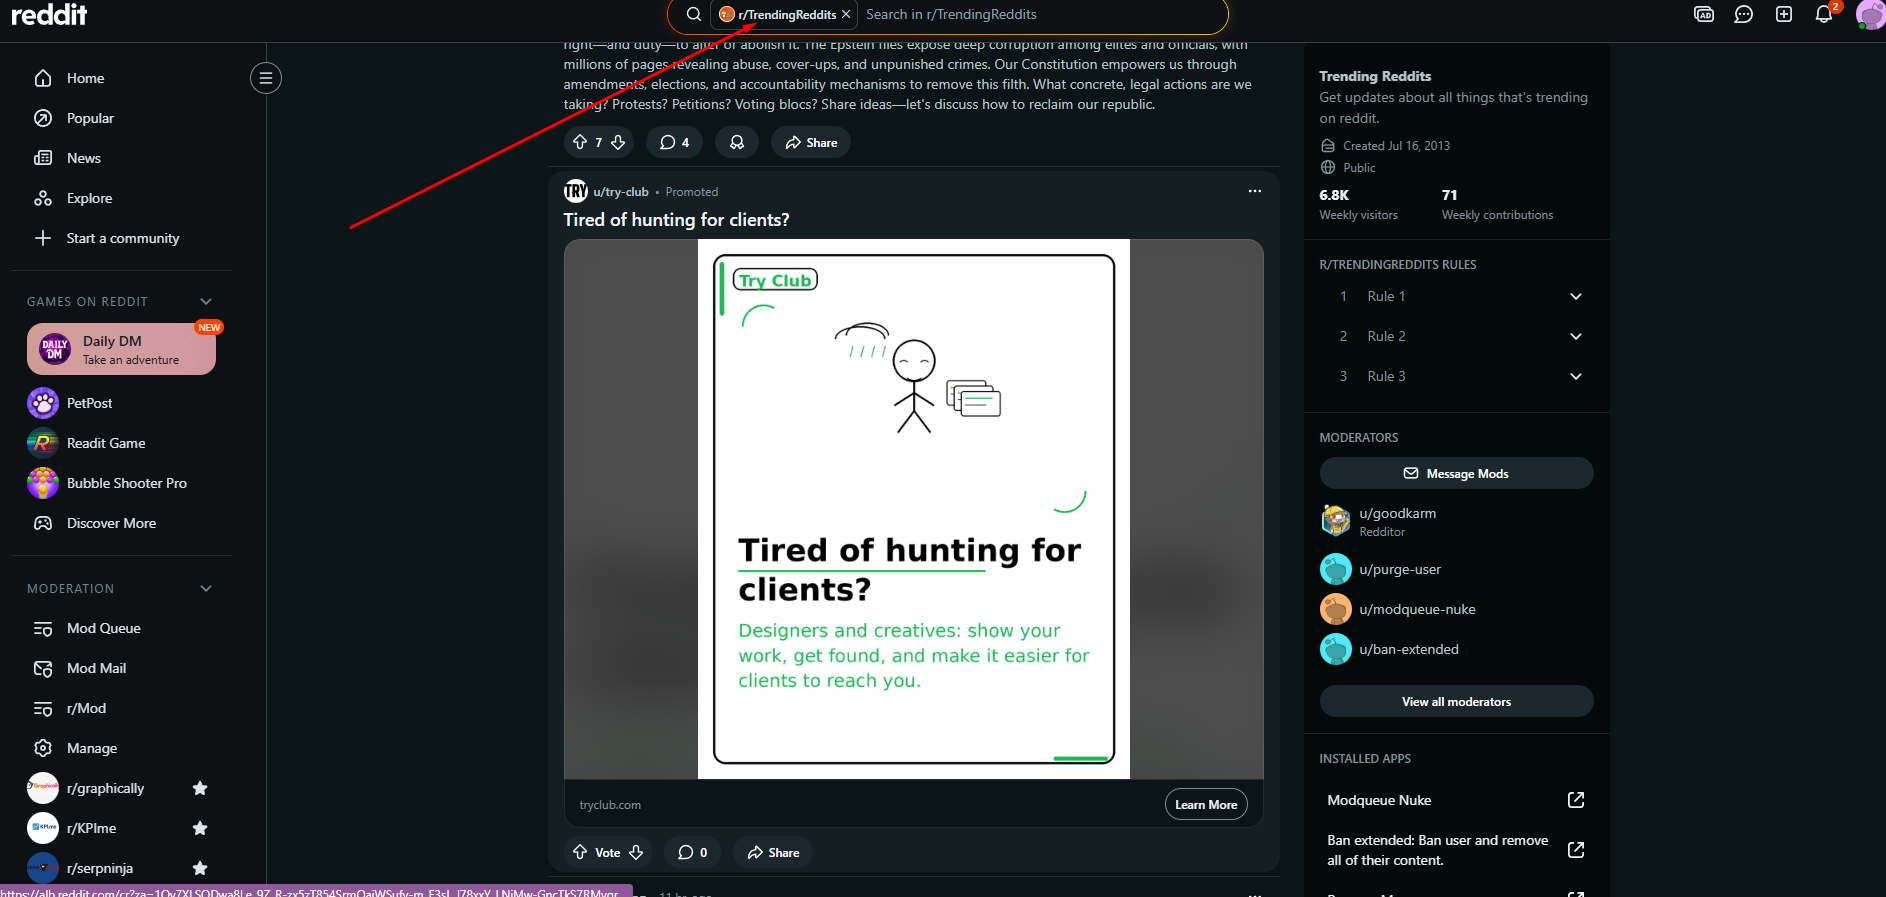Open moderator u/purge-user profile
This screenshot has height=897, width=1886.
click(x=1400, y=569)
